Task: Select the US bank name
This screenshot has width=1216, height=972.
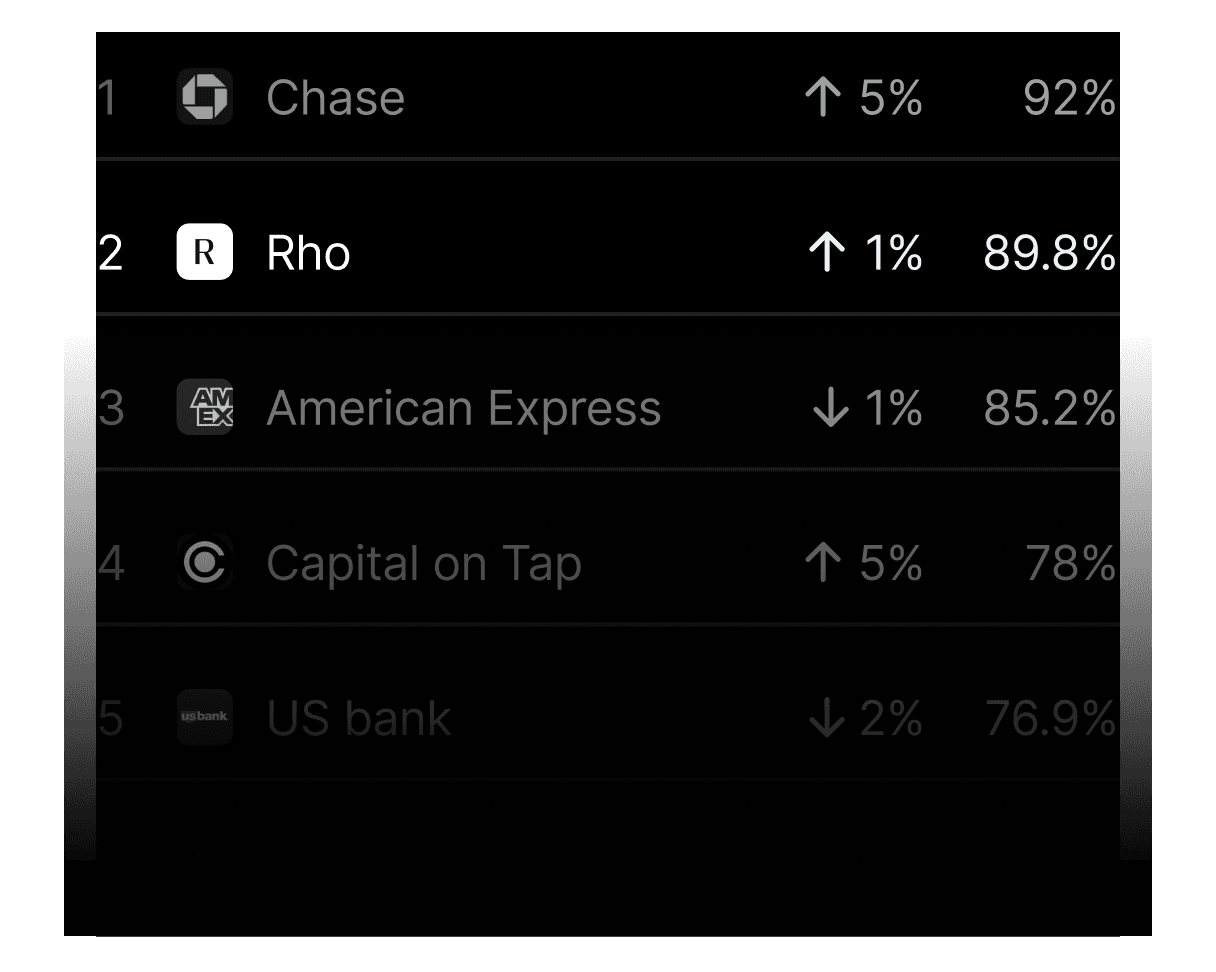Action: pyautogui.click(x=358, y=718)
